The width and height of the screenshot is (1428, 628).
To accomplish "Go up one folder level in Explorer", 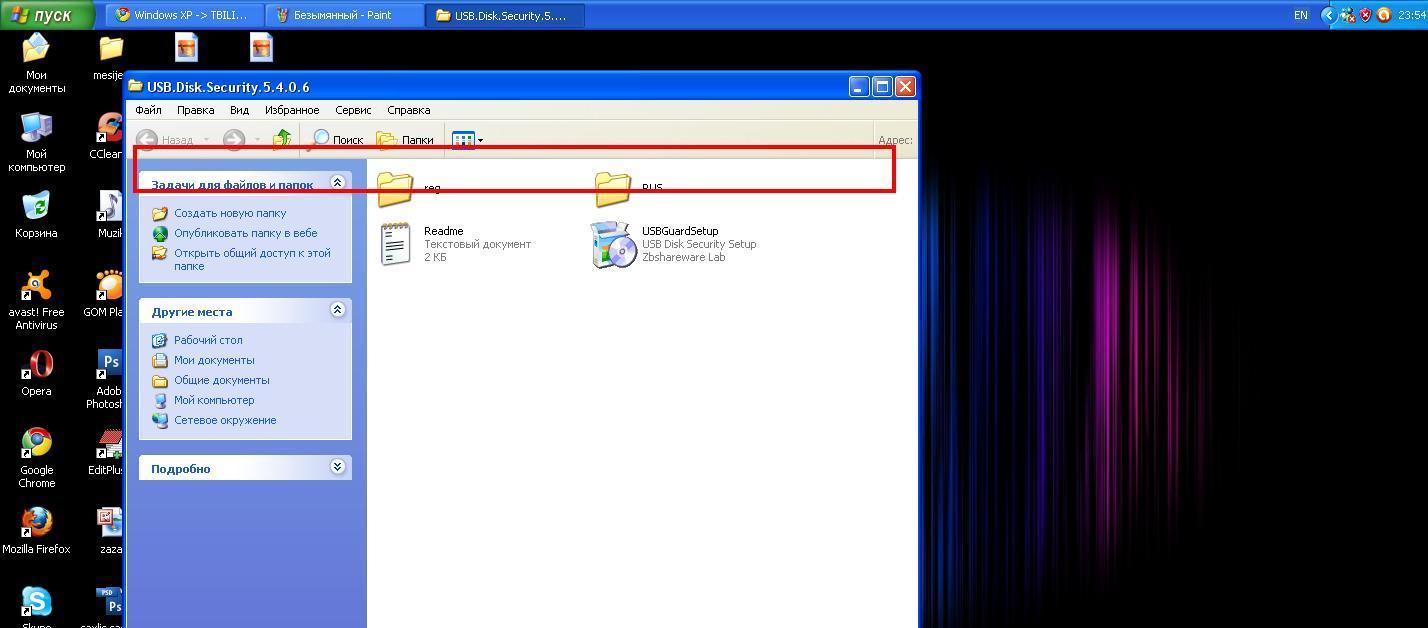I will [x=282, y=139].
